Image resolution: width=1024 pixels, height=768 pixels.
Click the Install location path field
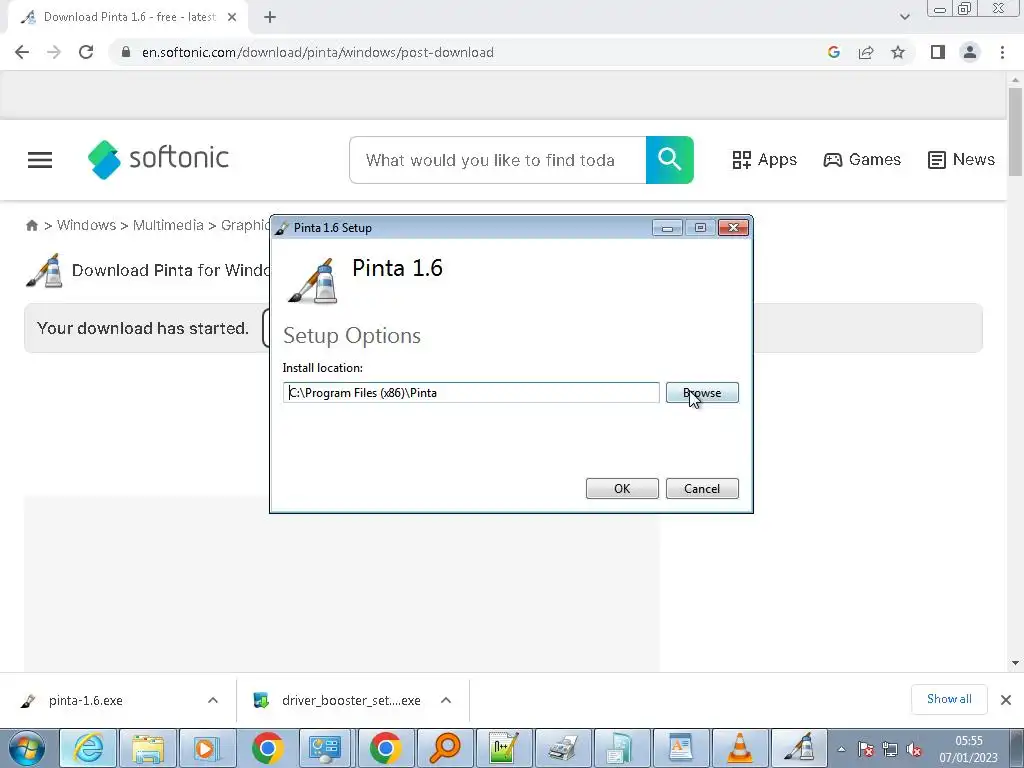pos(471,392)
